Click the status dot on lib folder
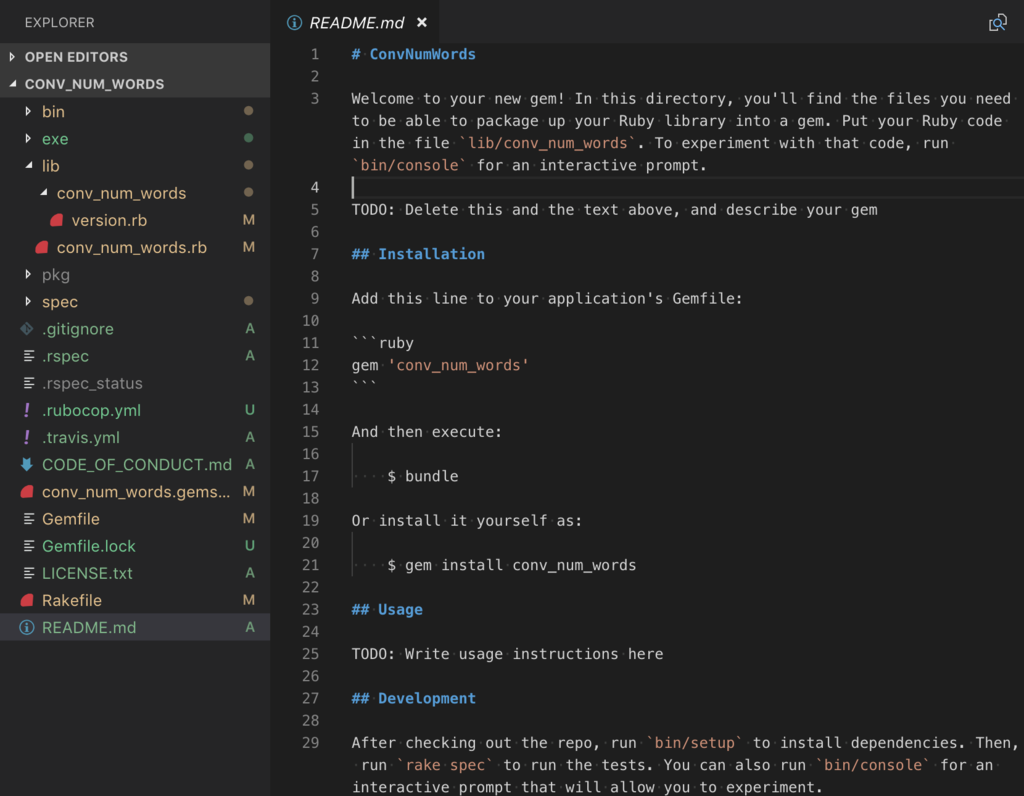 coord(248,165)
